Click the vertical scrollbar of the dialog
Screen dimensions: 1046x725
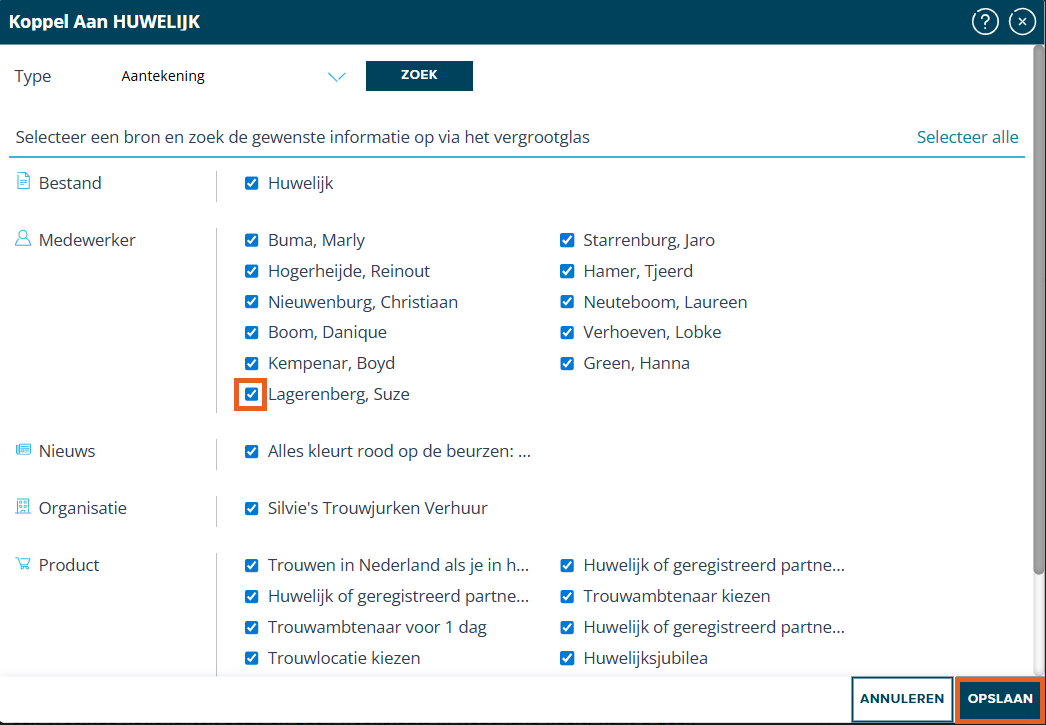pyautogui.click(x=1038, y=300)
